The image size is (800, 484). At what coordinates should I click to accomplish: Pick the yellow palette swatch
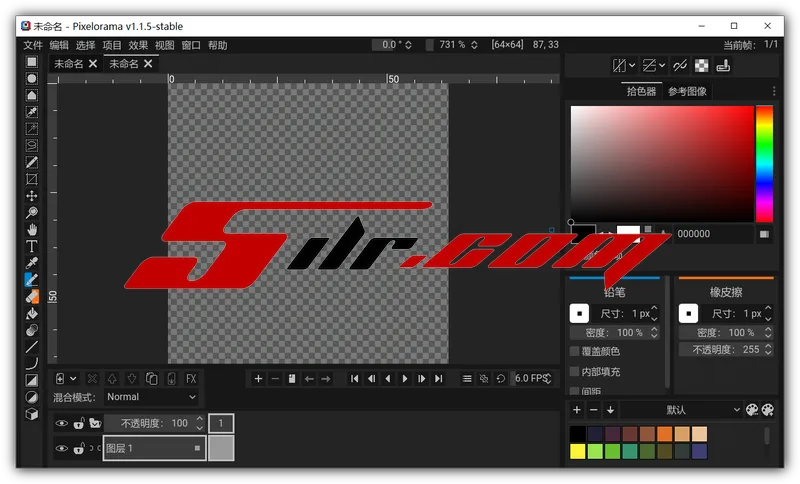coord(578,451)
